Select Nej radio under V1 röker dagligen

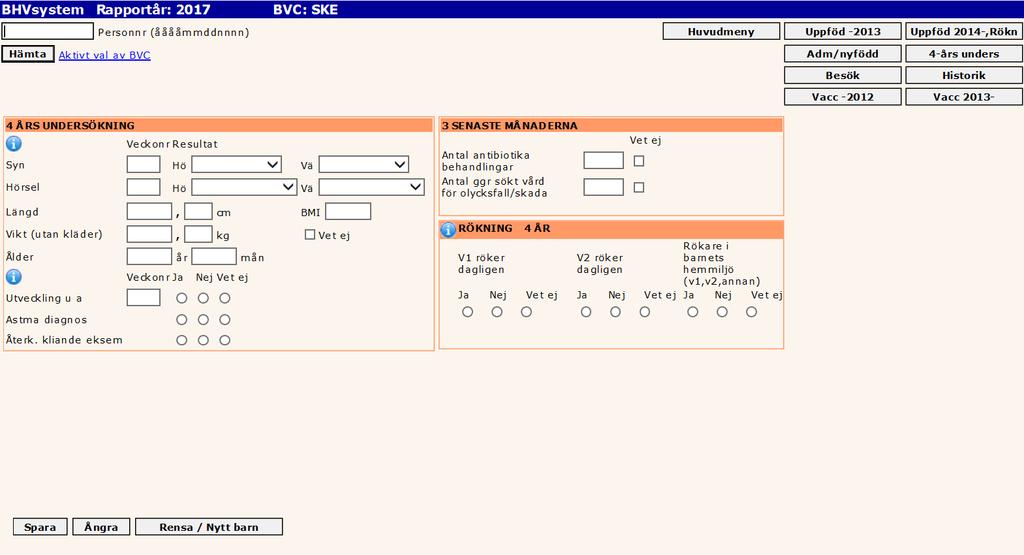pyautogui.click(x=497, y=312)
